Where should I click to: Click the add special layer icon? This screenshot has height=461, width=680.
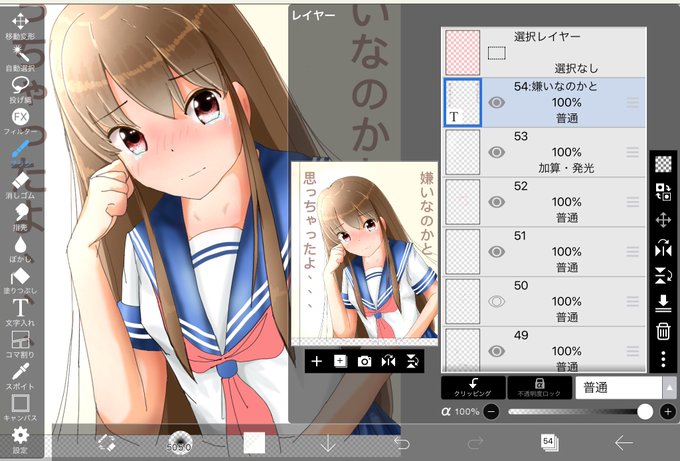(x=340, y=361)
